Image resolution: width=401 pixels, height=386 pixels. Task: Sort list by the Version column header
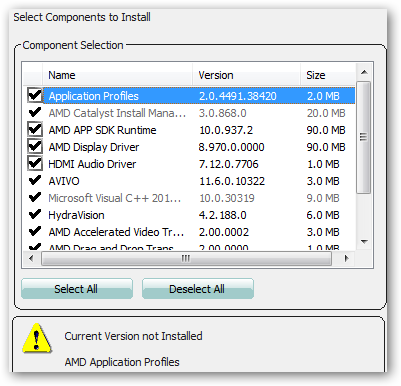pos(246,75)
